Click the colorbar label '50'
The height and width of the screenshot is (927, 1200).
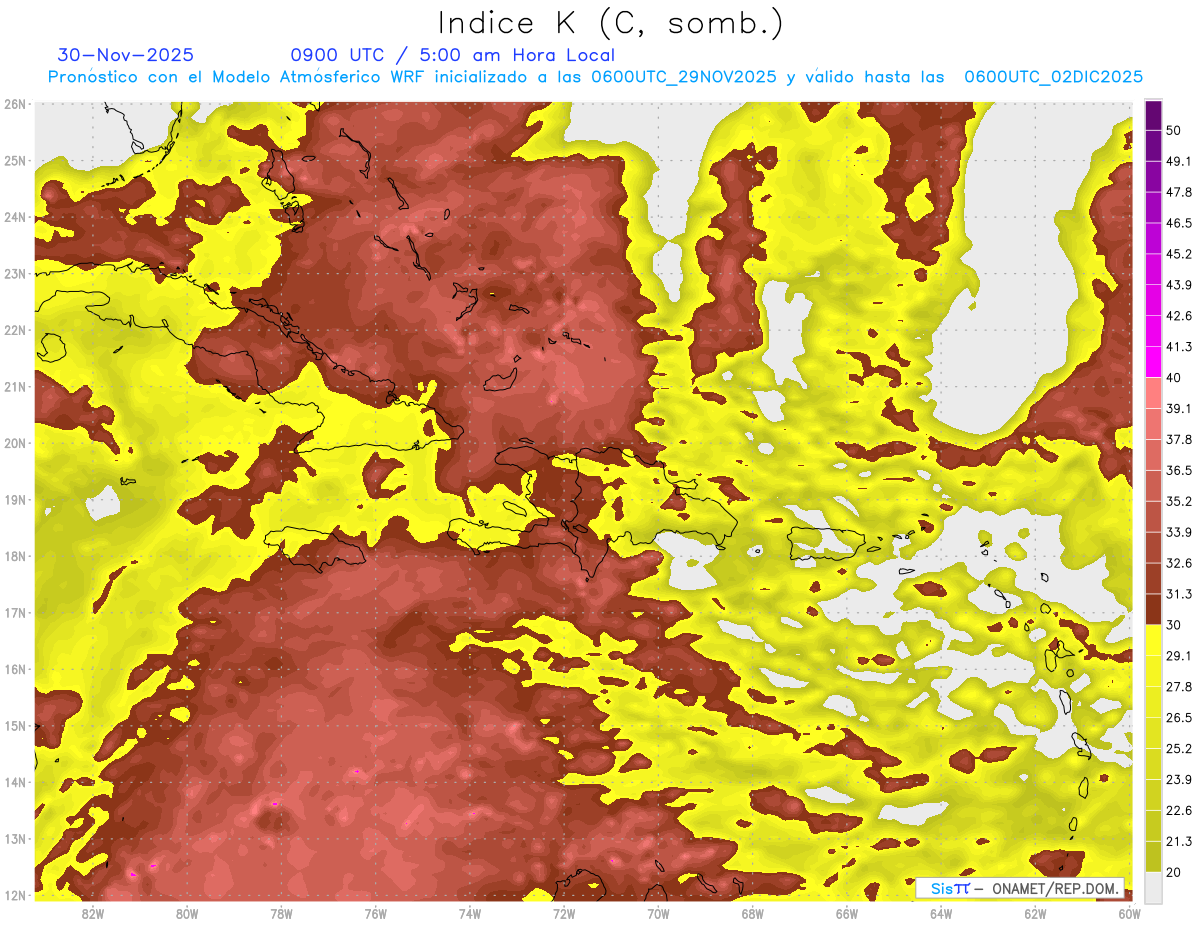[1174, 130]
